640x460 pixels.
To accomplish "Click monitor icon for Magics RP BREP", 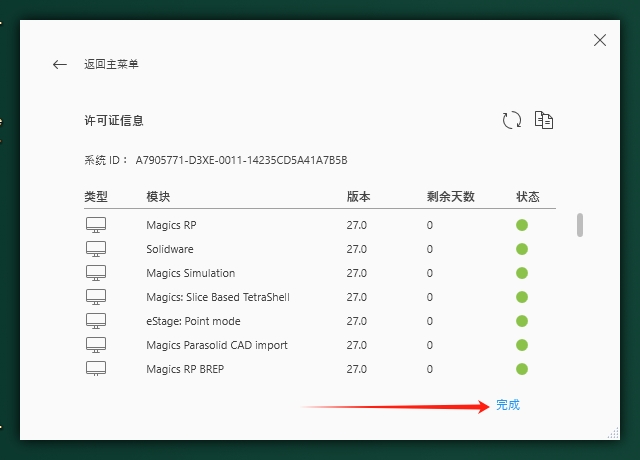I will 96,369.
